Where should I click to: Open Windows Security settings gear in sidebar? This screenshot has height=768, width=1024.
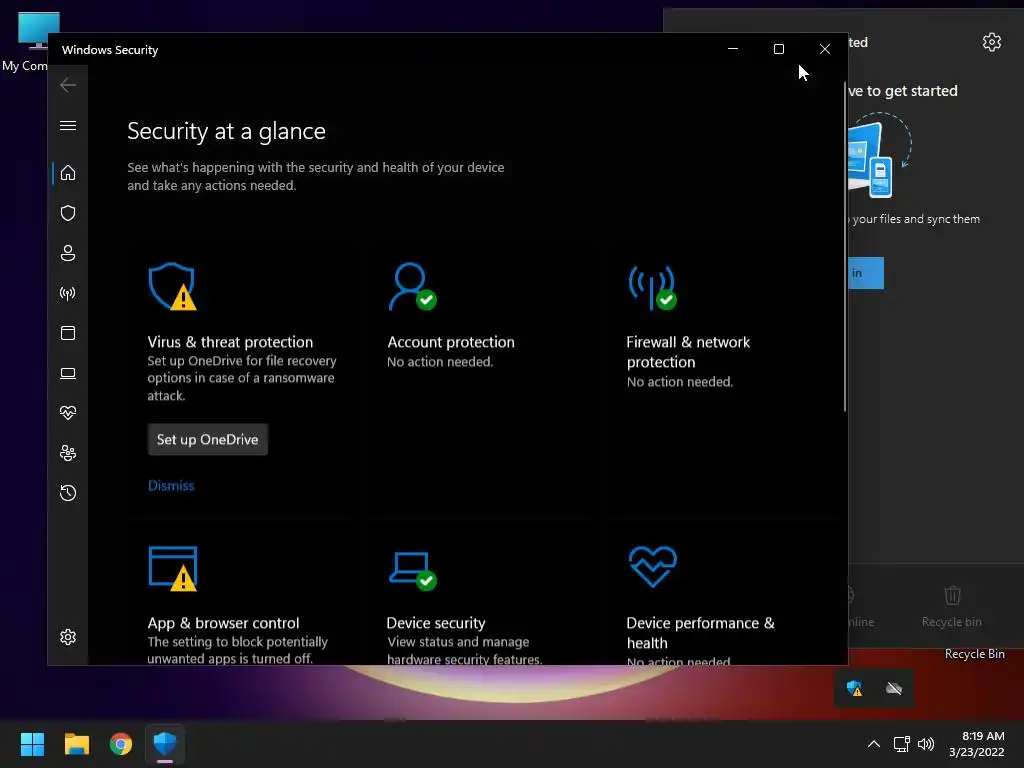[x=68, y=637]
